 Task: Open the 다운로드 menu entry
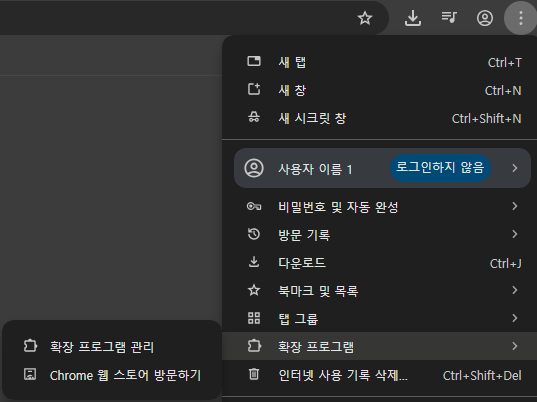click(379, 263)
